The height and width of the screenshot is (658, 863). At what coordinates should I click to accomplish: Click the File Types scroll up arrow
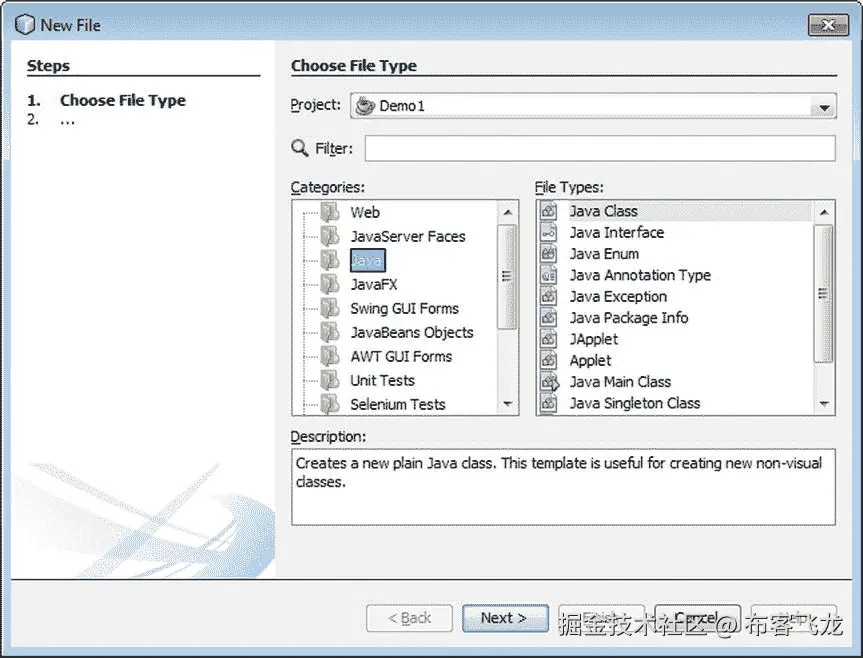point(823,212)
